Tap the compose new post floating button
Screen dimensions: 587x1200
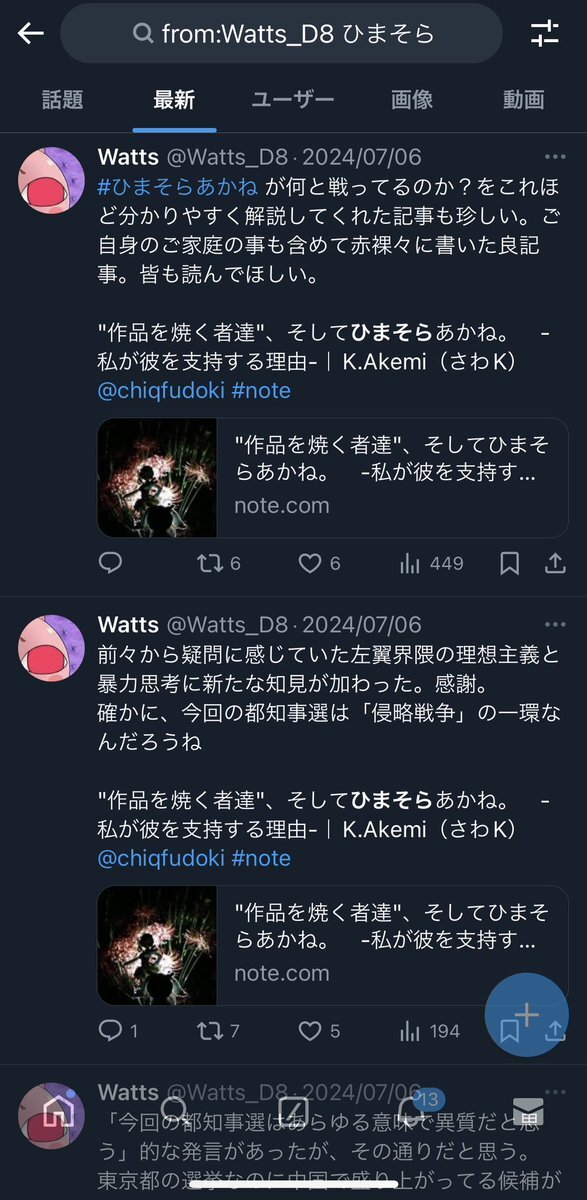pyautogui.click(x=527, y=1015)
